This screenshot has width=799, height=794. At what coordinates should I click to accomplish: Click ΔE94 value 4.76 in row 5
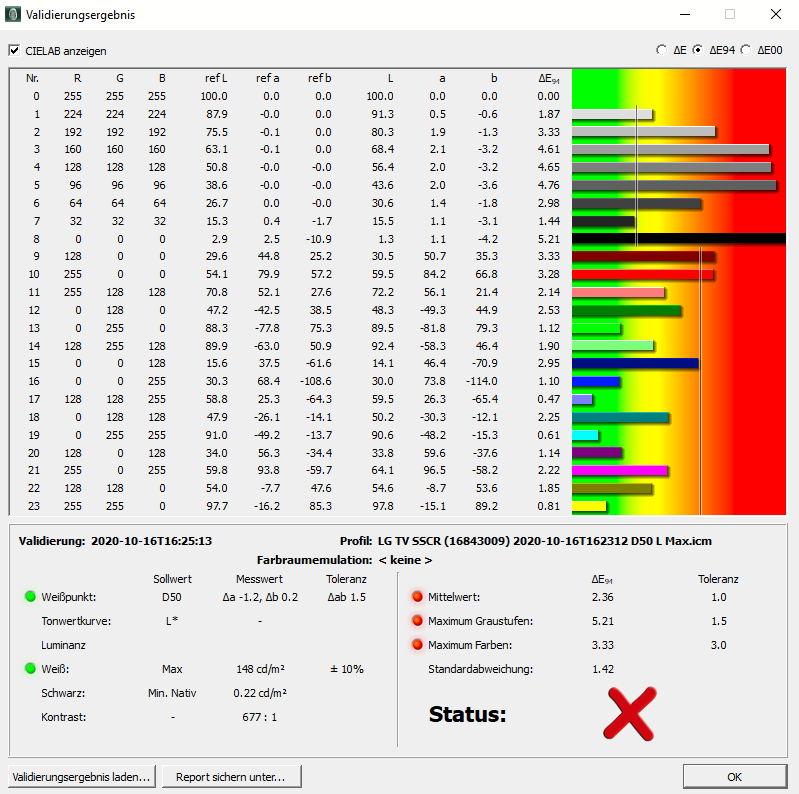point(549,185)
